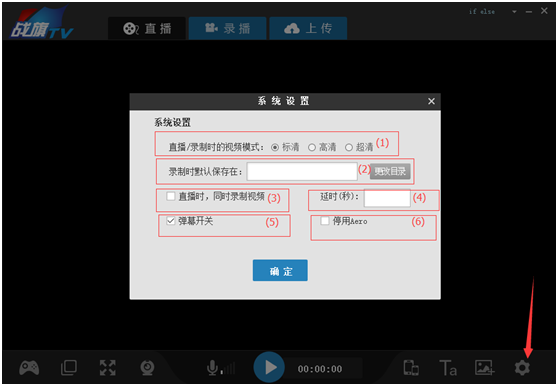
Task: Click the 更改目录 button
Action: [390, 171]
